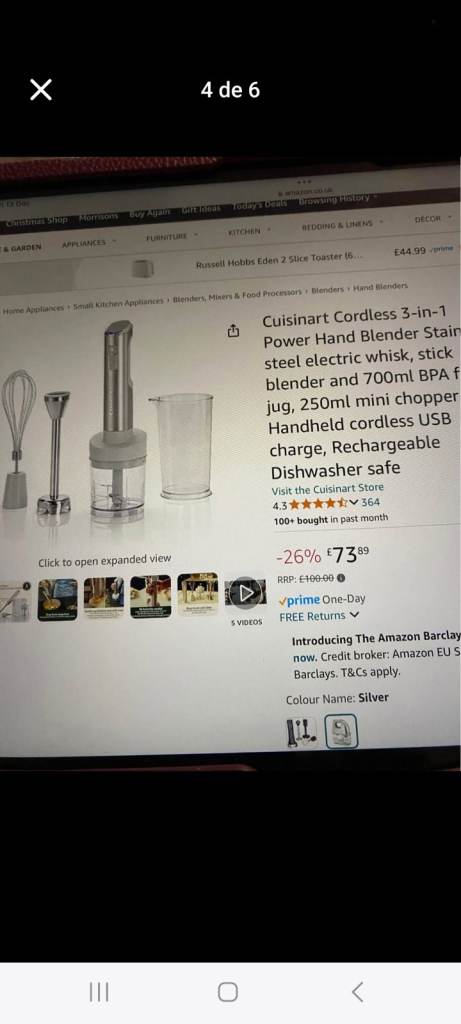Open the Kitchen category menu
The width and height of the screenshot is (461, 1024).
tap(249, 231)
